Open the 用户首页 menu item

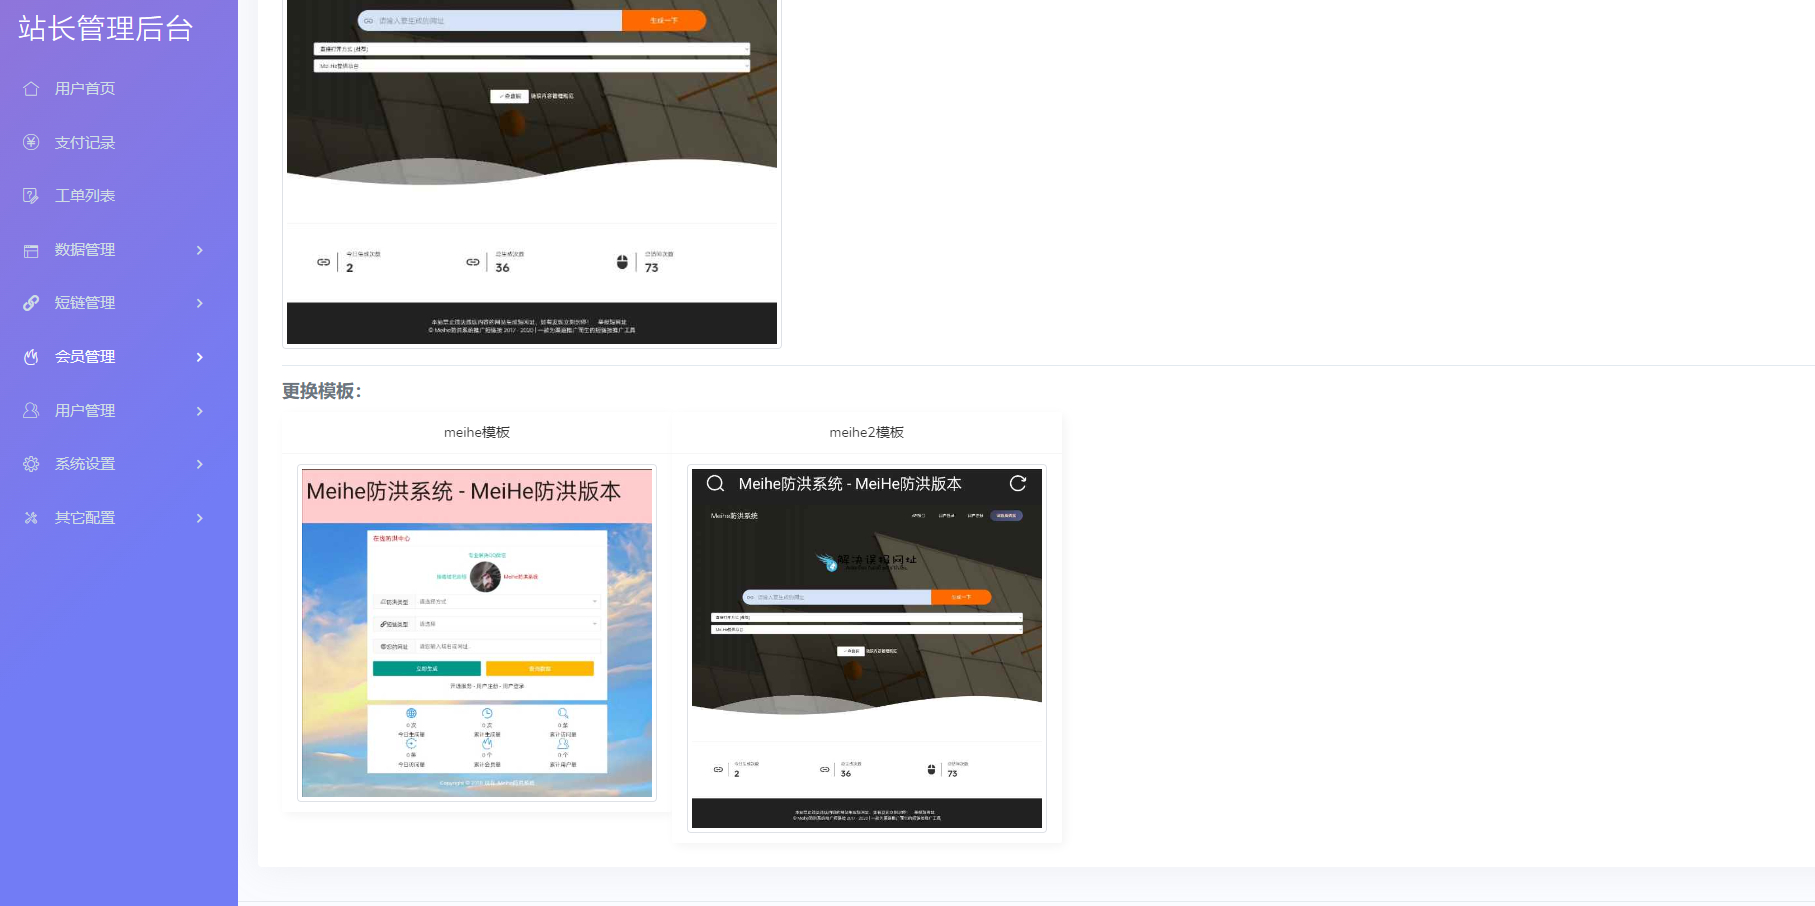coord(85,89)
